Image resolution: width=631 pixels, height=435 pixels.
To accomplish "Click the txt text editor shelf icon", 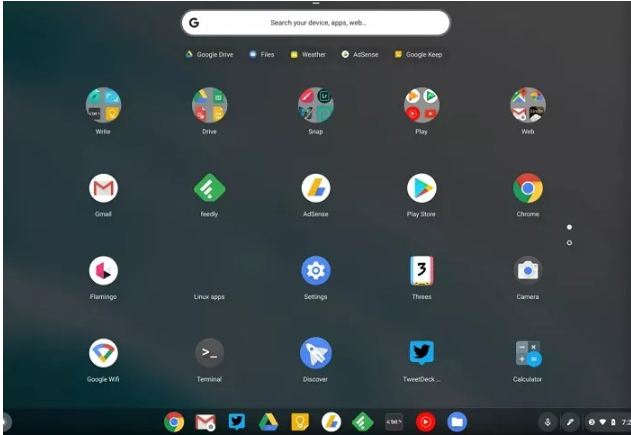I will (394, 422).
